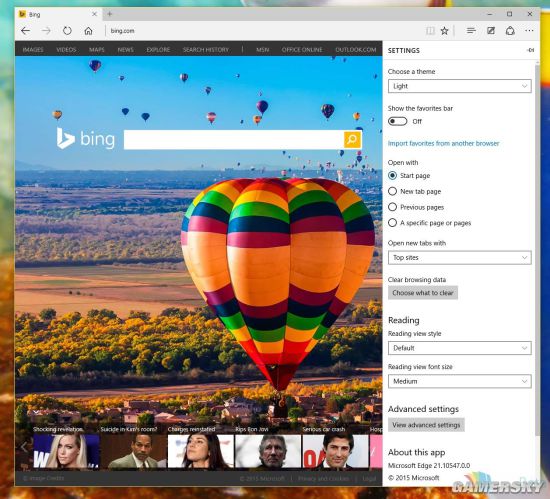Open the home page icon
The width and height of the screenshot is (550, 499).
(88, 31)
